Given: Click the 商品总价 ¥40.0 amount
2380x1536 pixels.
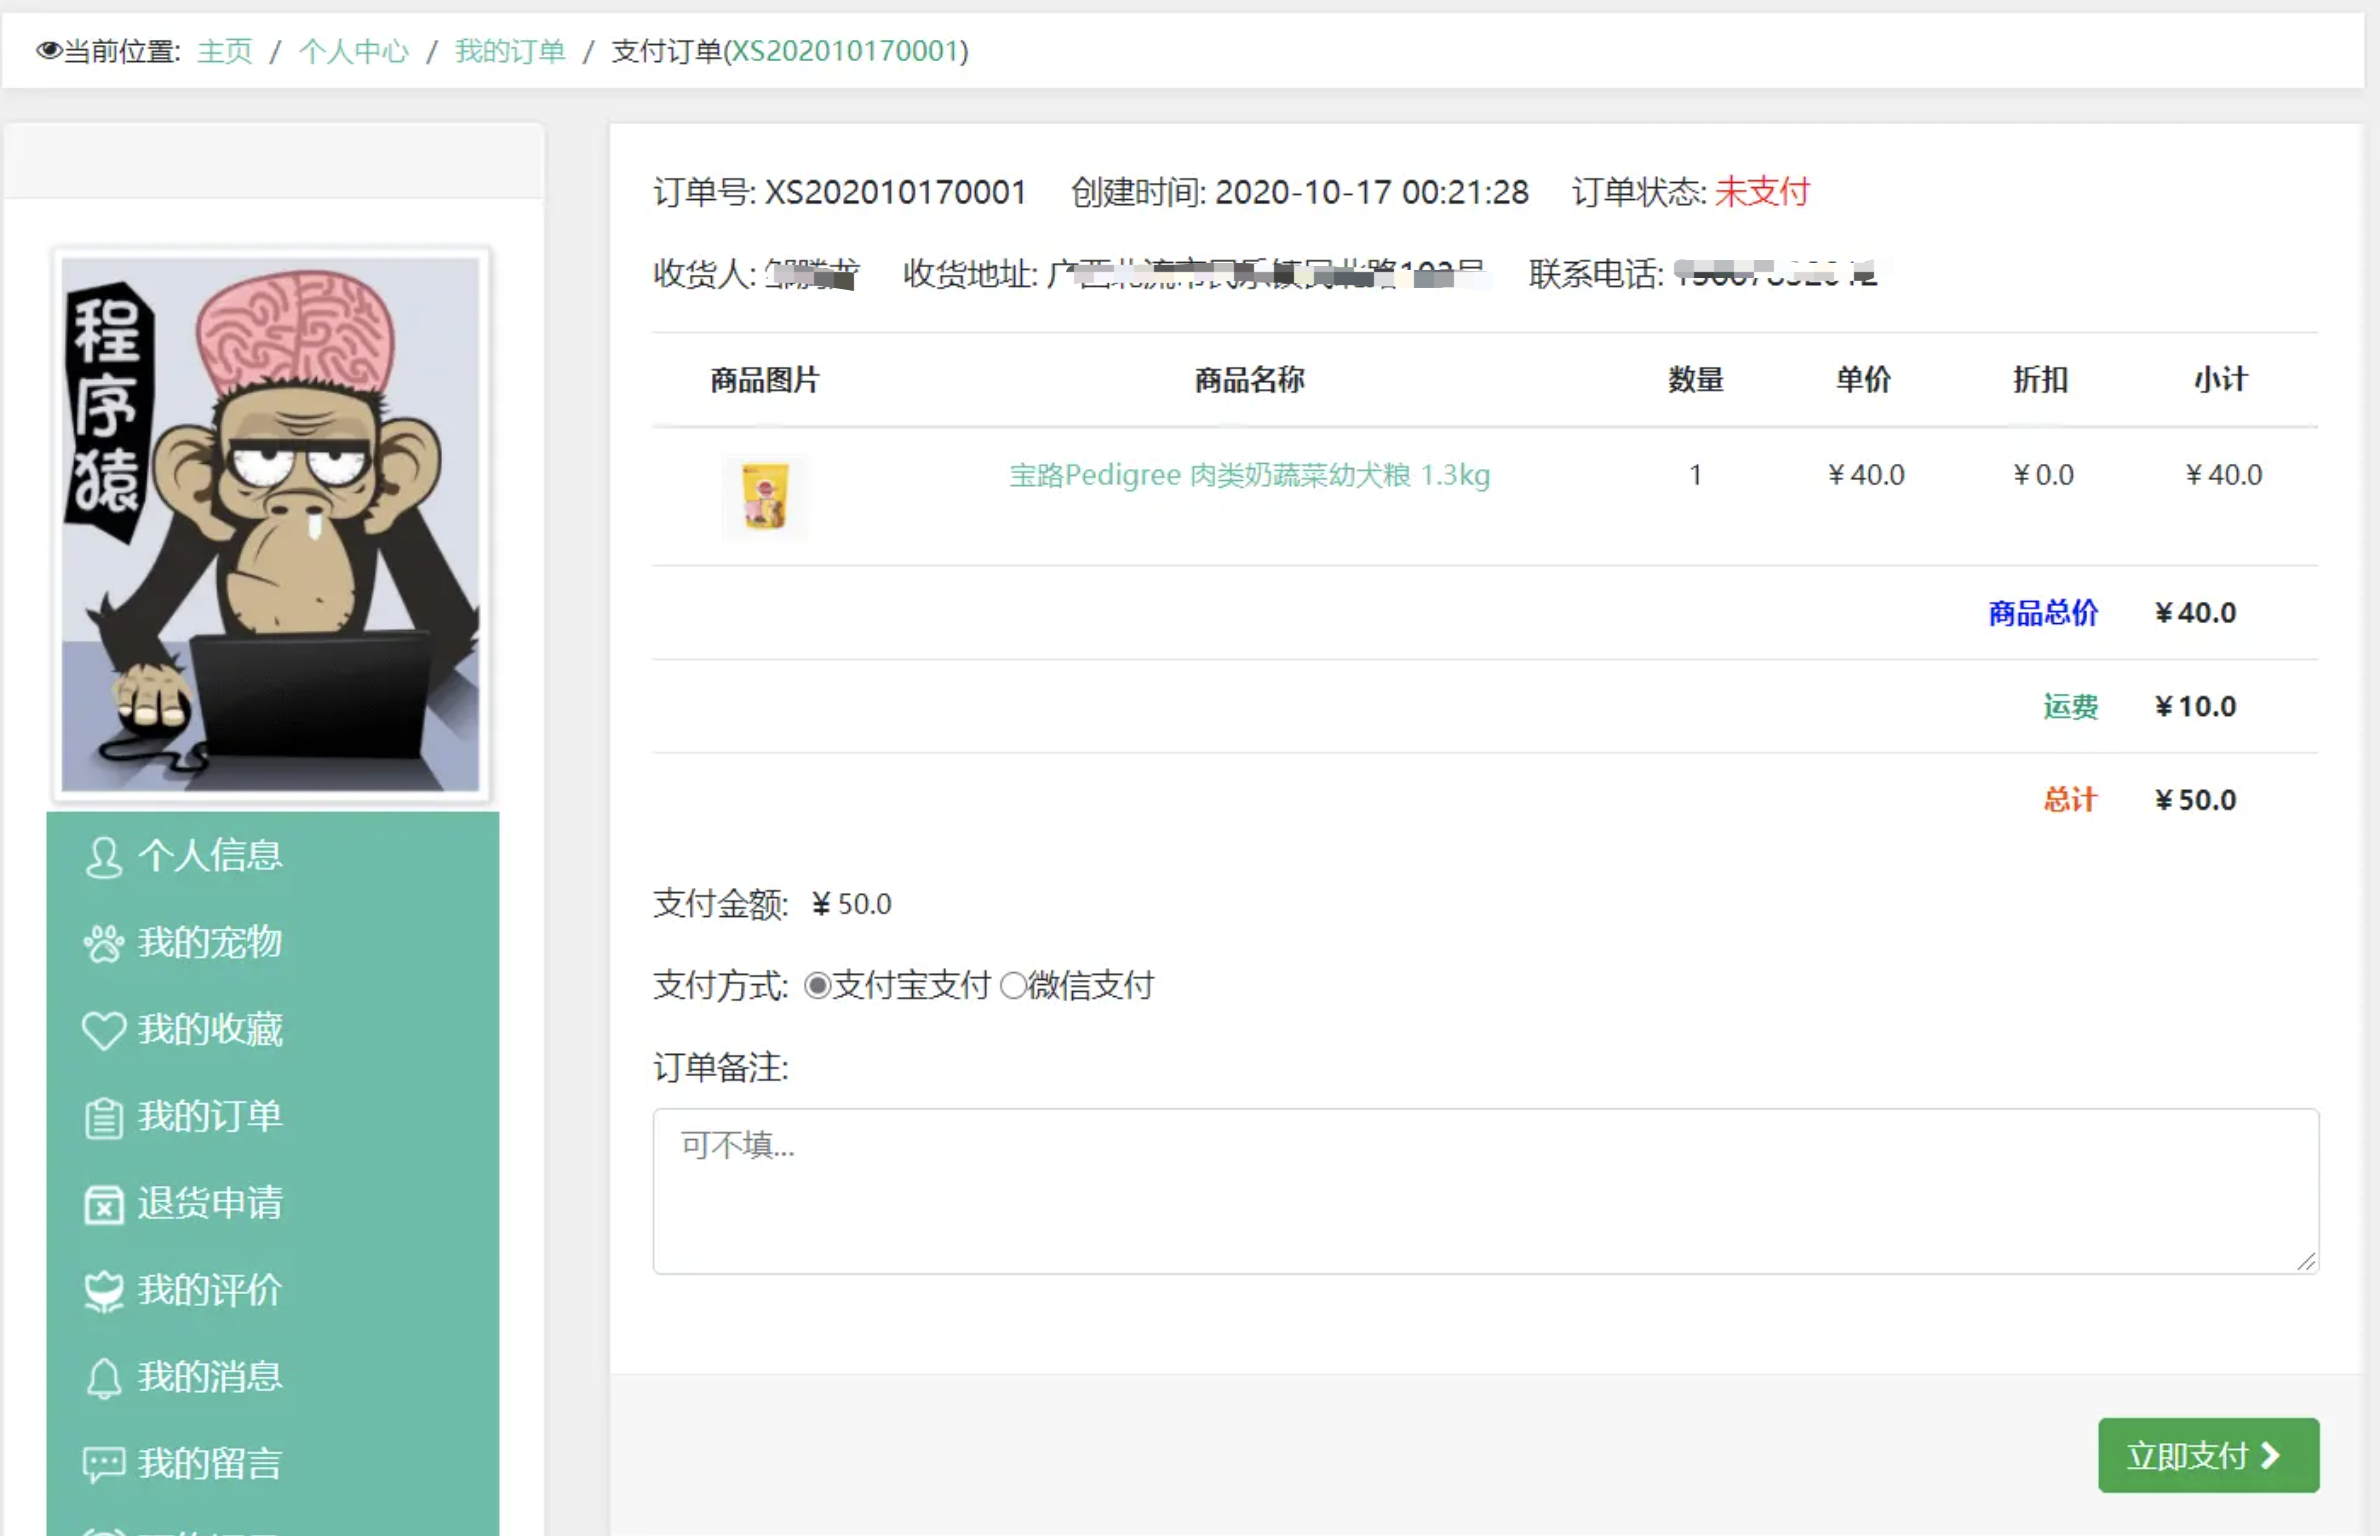Looking at the screenshot, I should tap(2195, 613).
